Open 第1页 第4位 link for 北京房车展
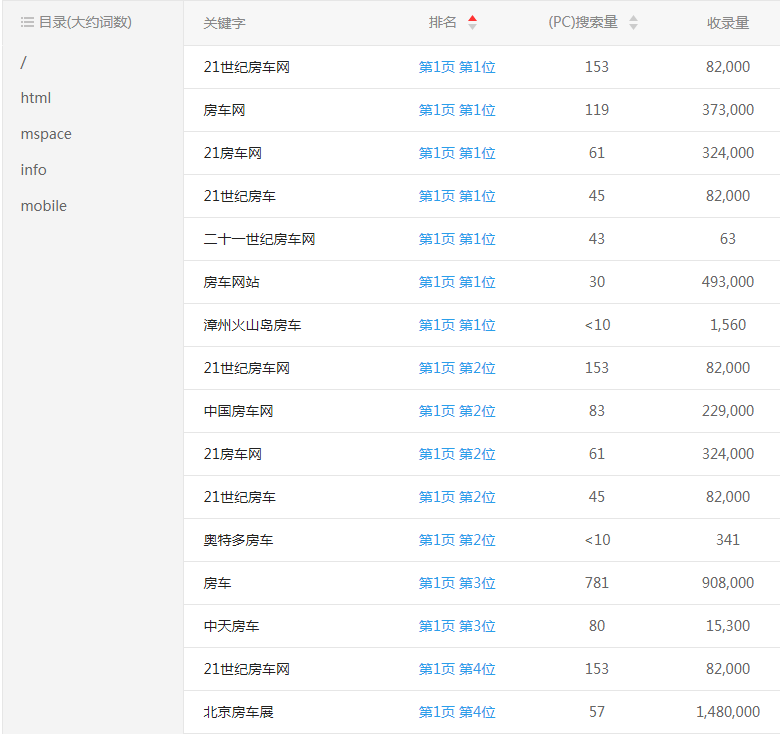780x734 pixels. click(457, 712)
